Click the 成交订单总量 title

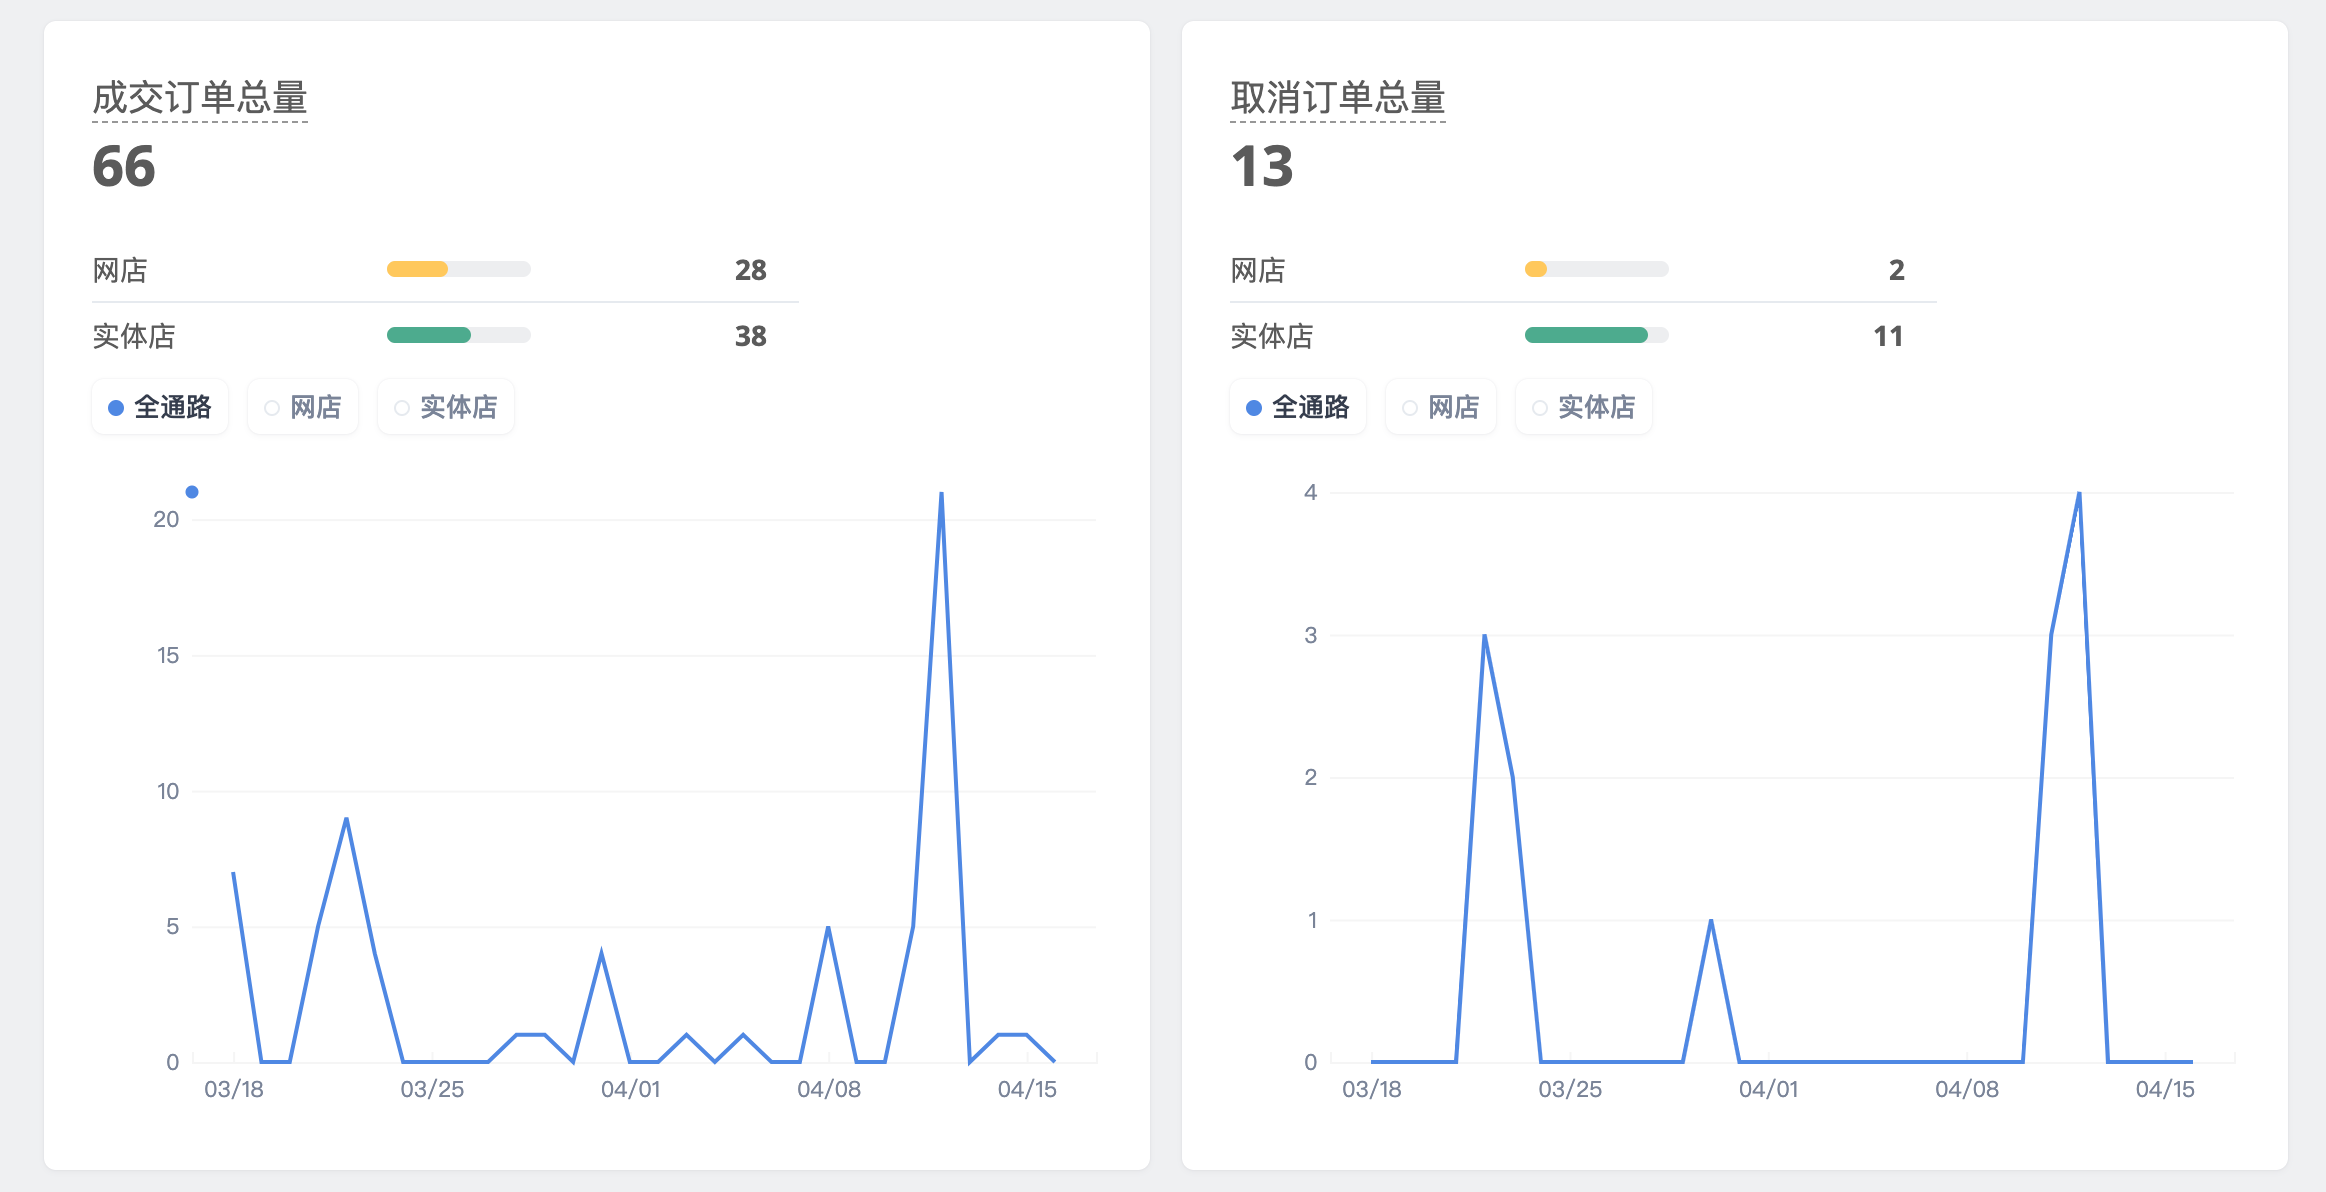tap(200, 98)
